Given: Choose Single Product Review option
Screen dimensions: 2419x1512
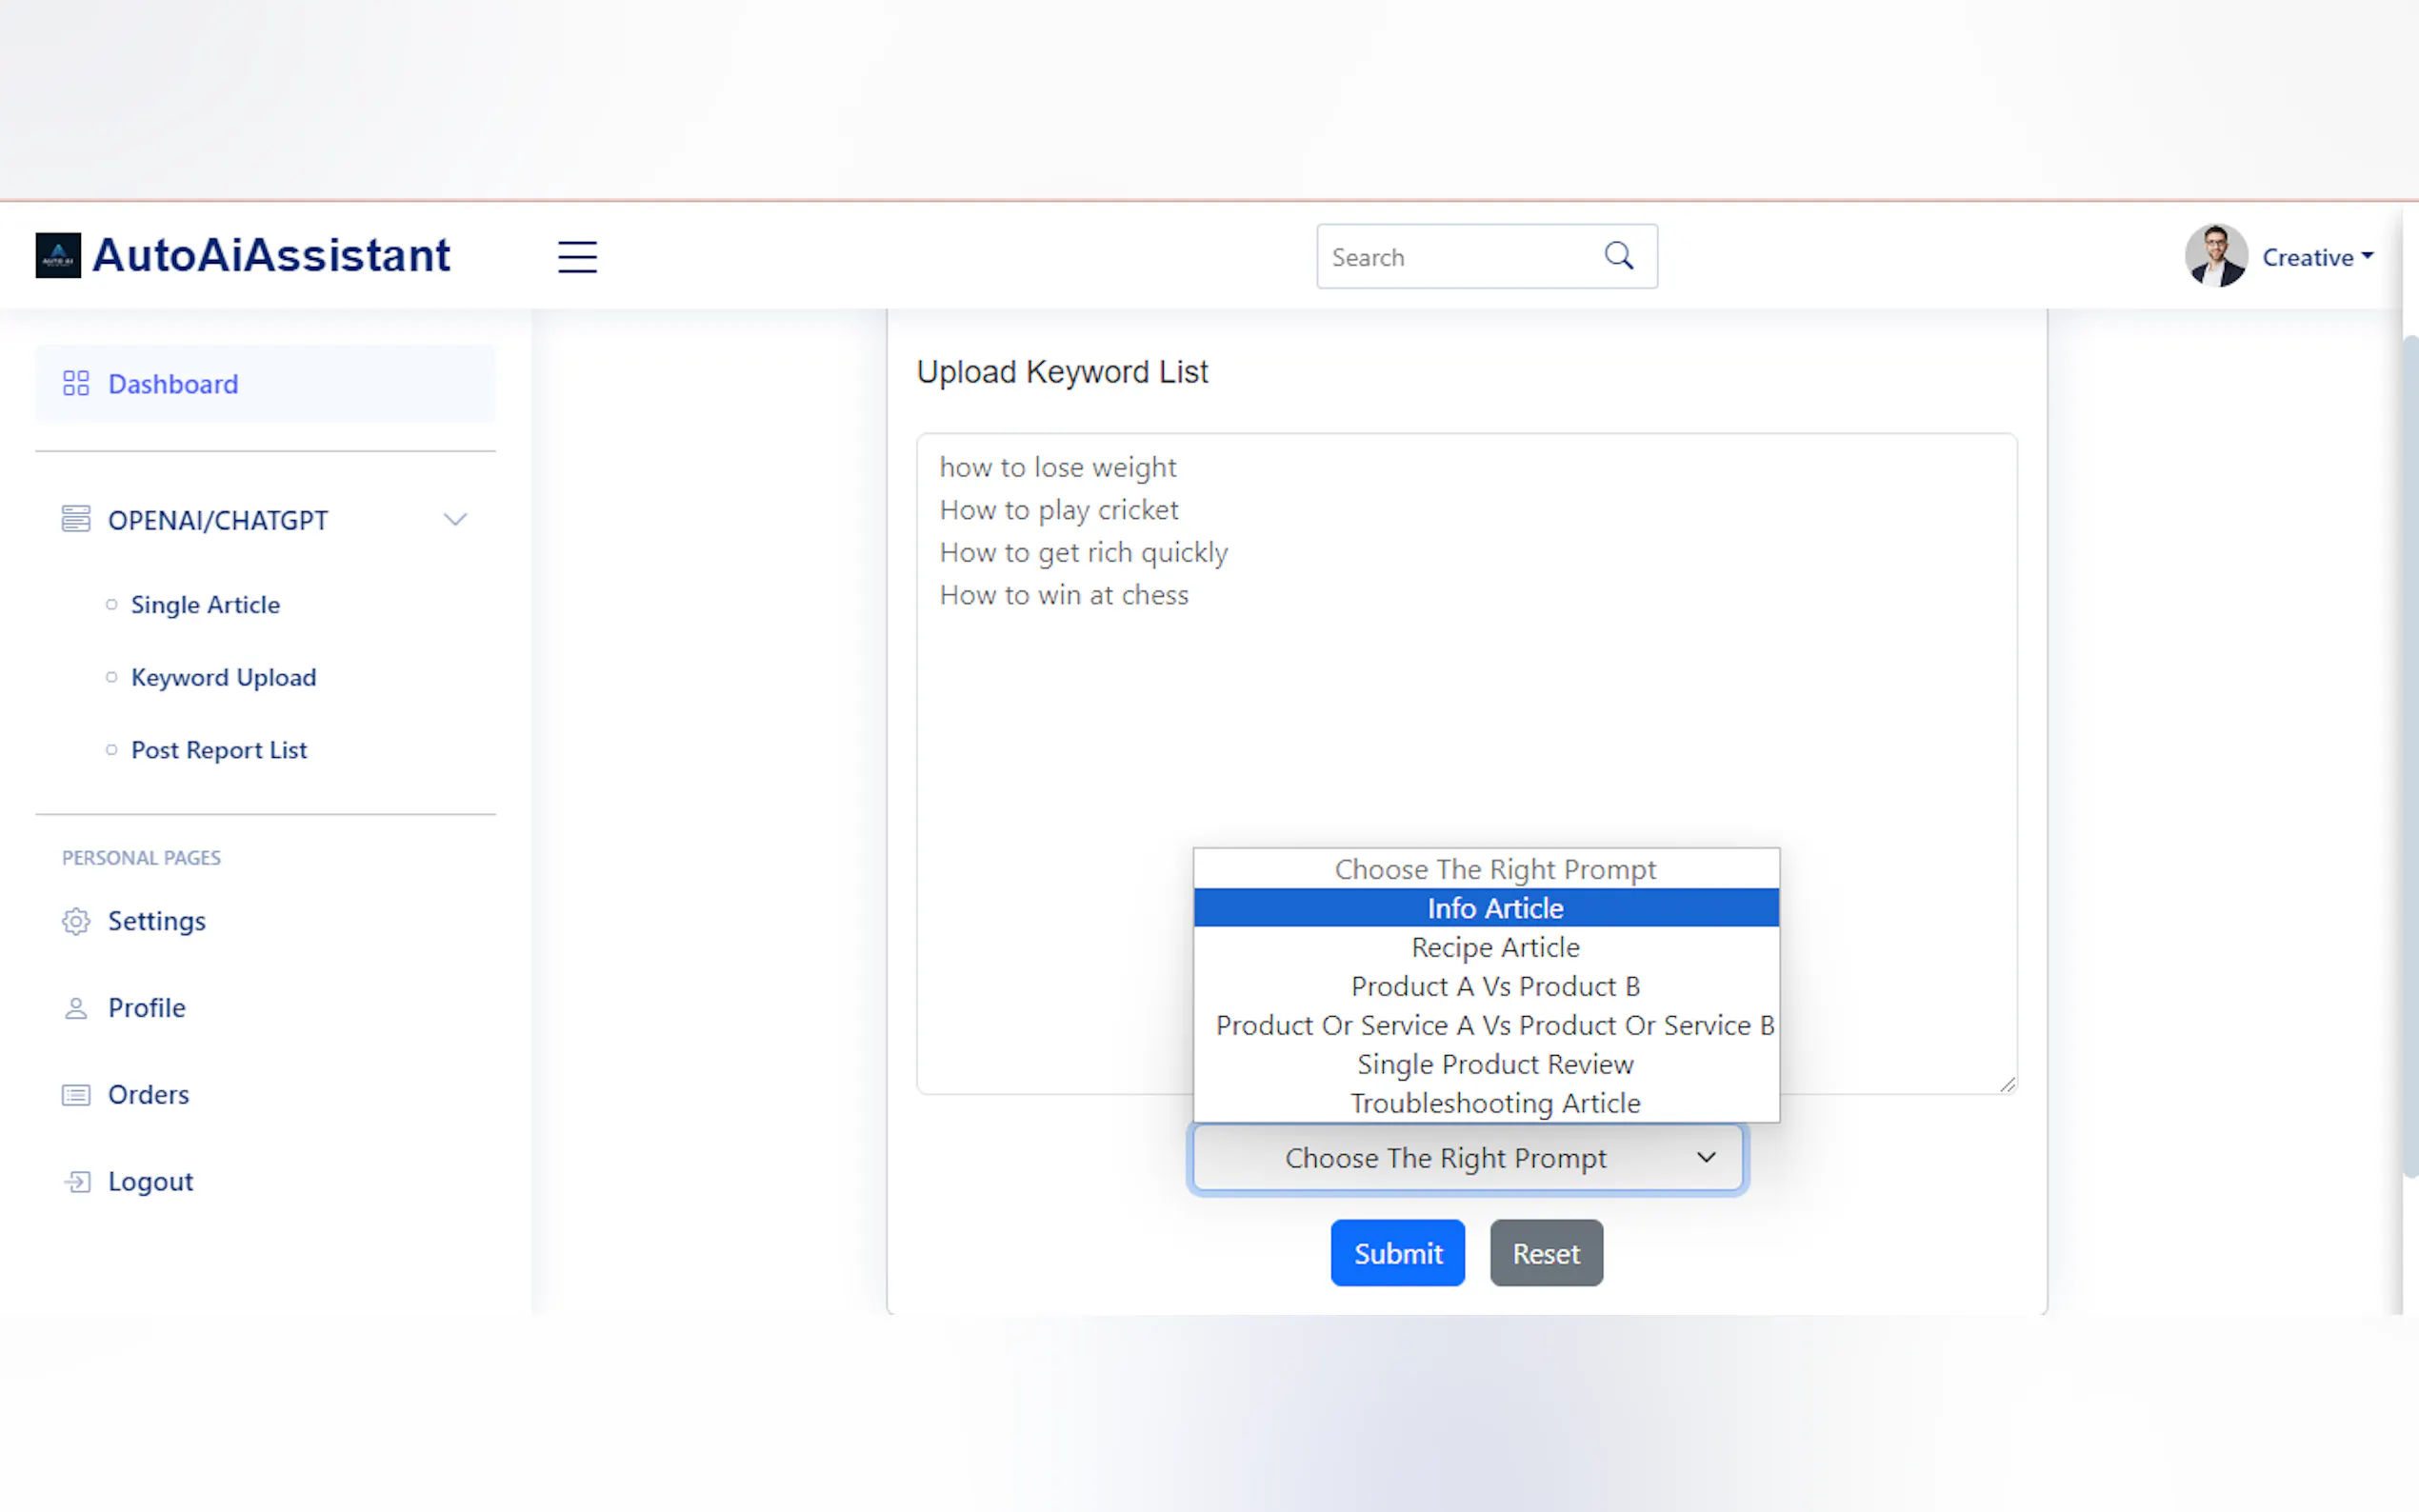Looking at the screenshot, I should [1494, 1064].
